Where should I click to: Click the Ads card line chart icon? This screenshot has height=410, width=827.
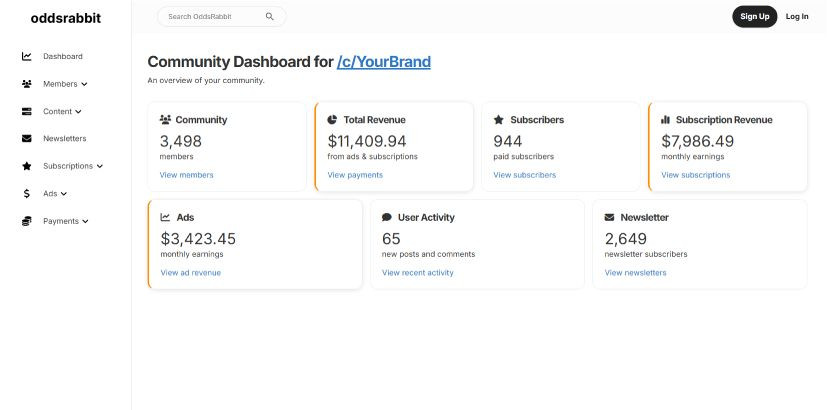(x=165, y=217)
